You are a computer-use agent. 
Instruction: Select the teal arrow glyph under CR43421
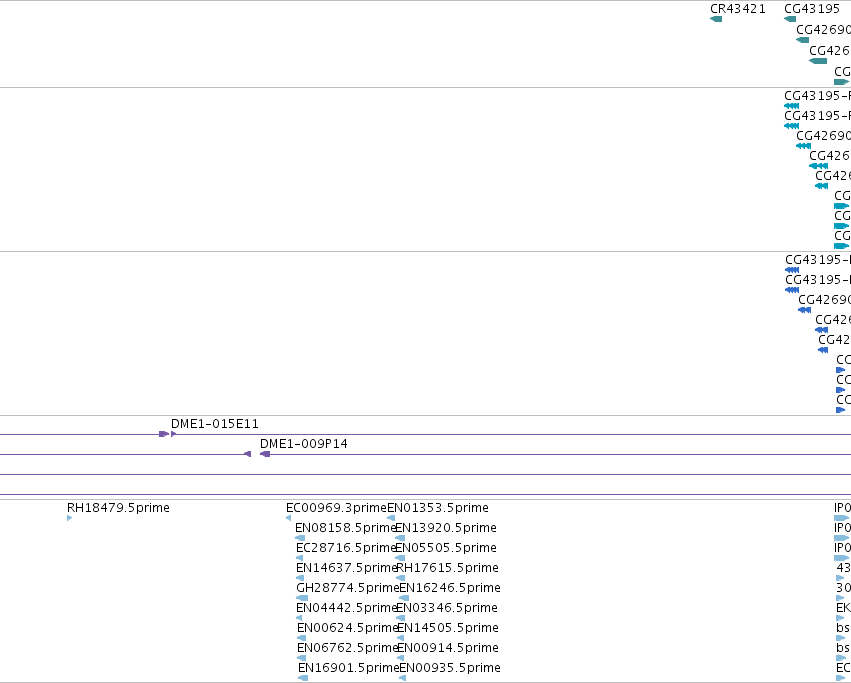[x=716, y=19]
